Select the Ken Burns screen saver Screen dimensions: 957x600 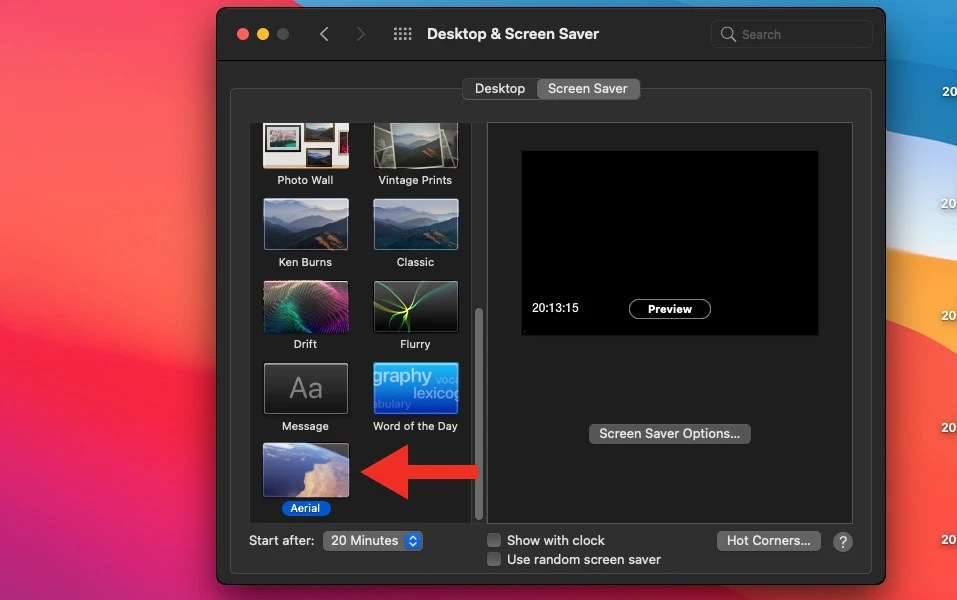coord(305,224)
